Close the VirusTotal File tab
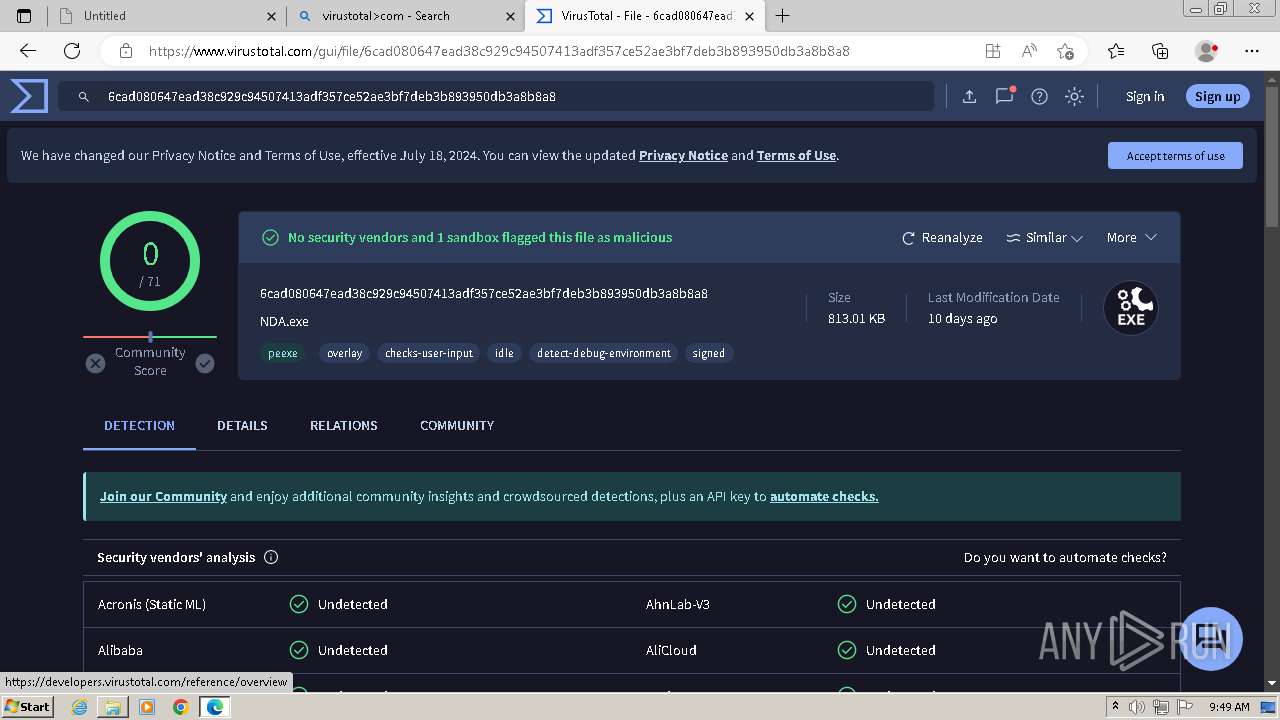 750,16
